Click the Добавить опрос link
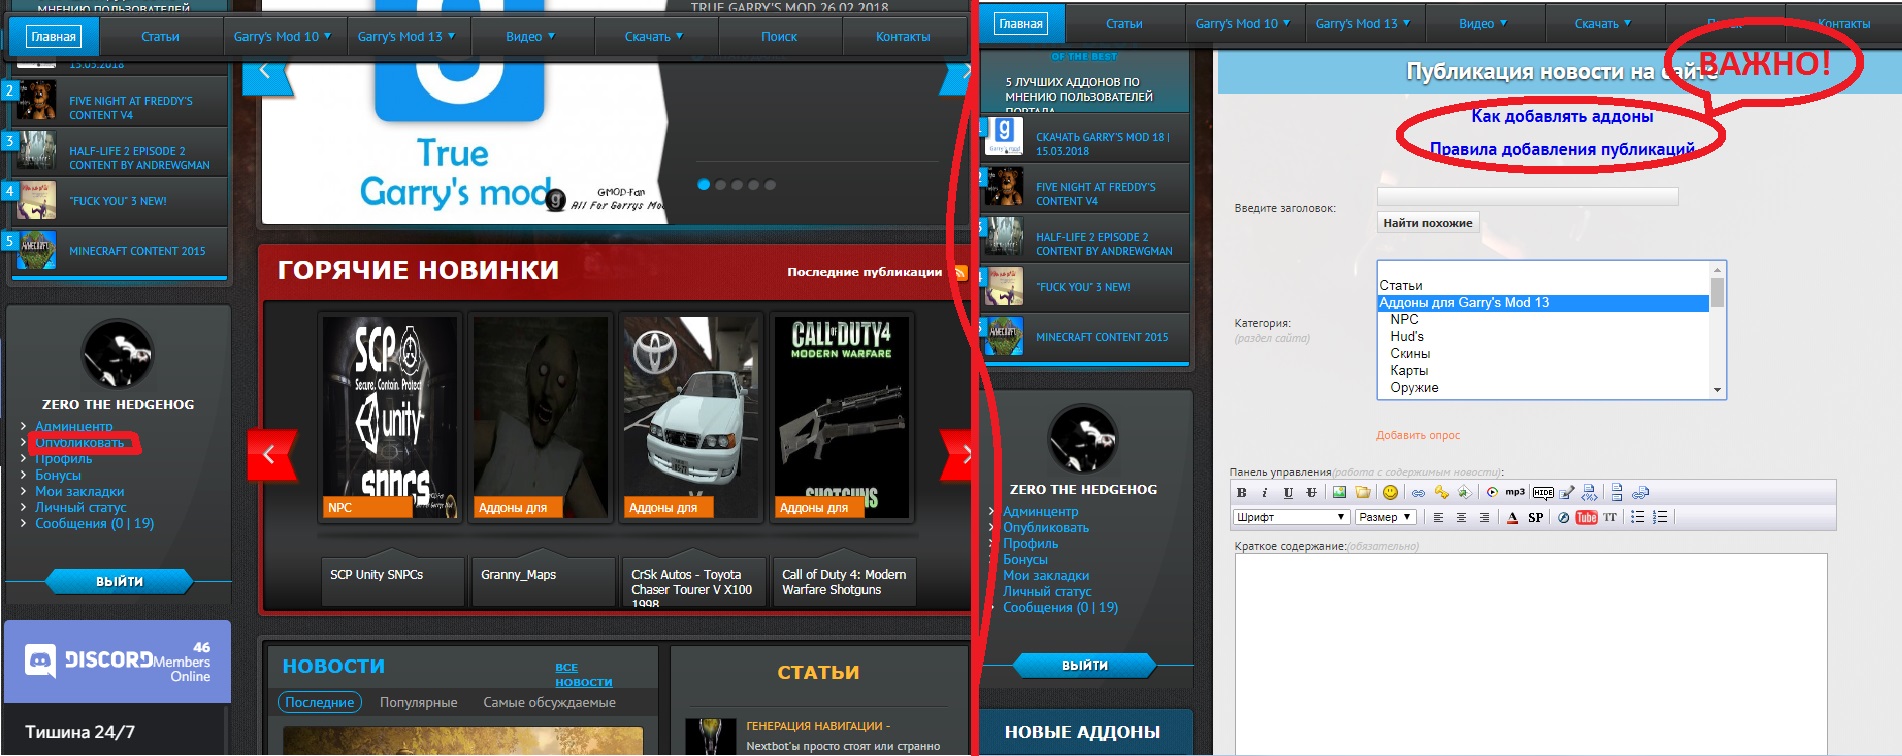 (x=1418, y=435)
